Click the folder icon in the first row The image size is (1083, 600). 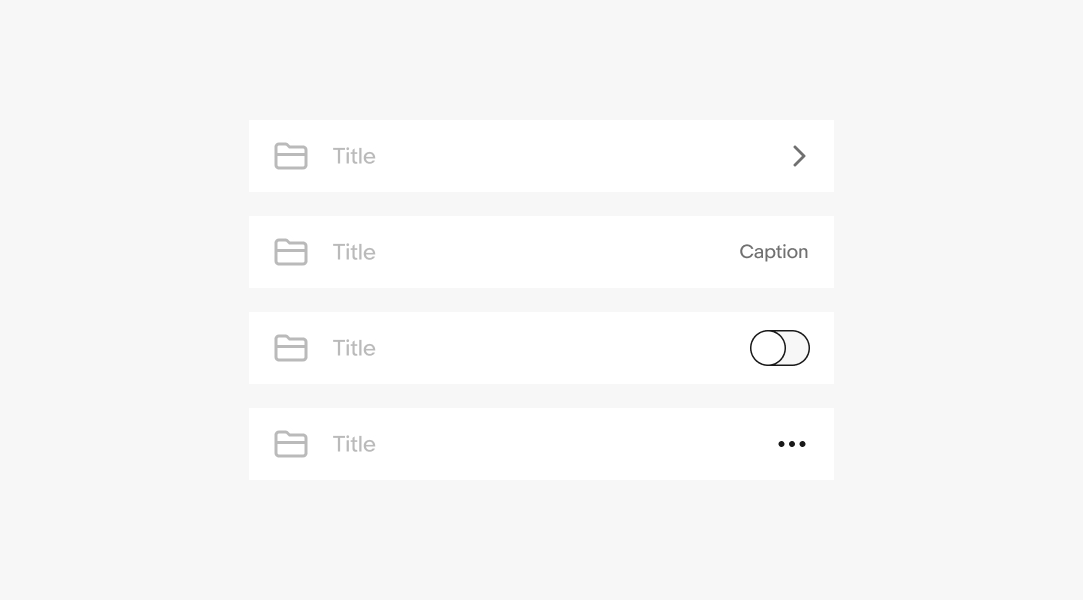[x=290, y=156]
